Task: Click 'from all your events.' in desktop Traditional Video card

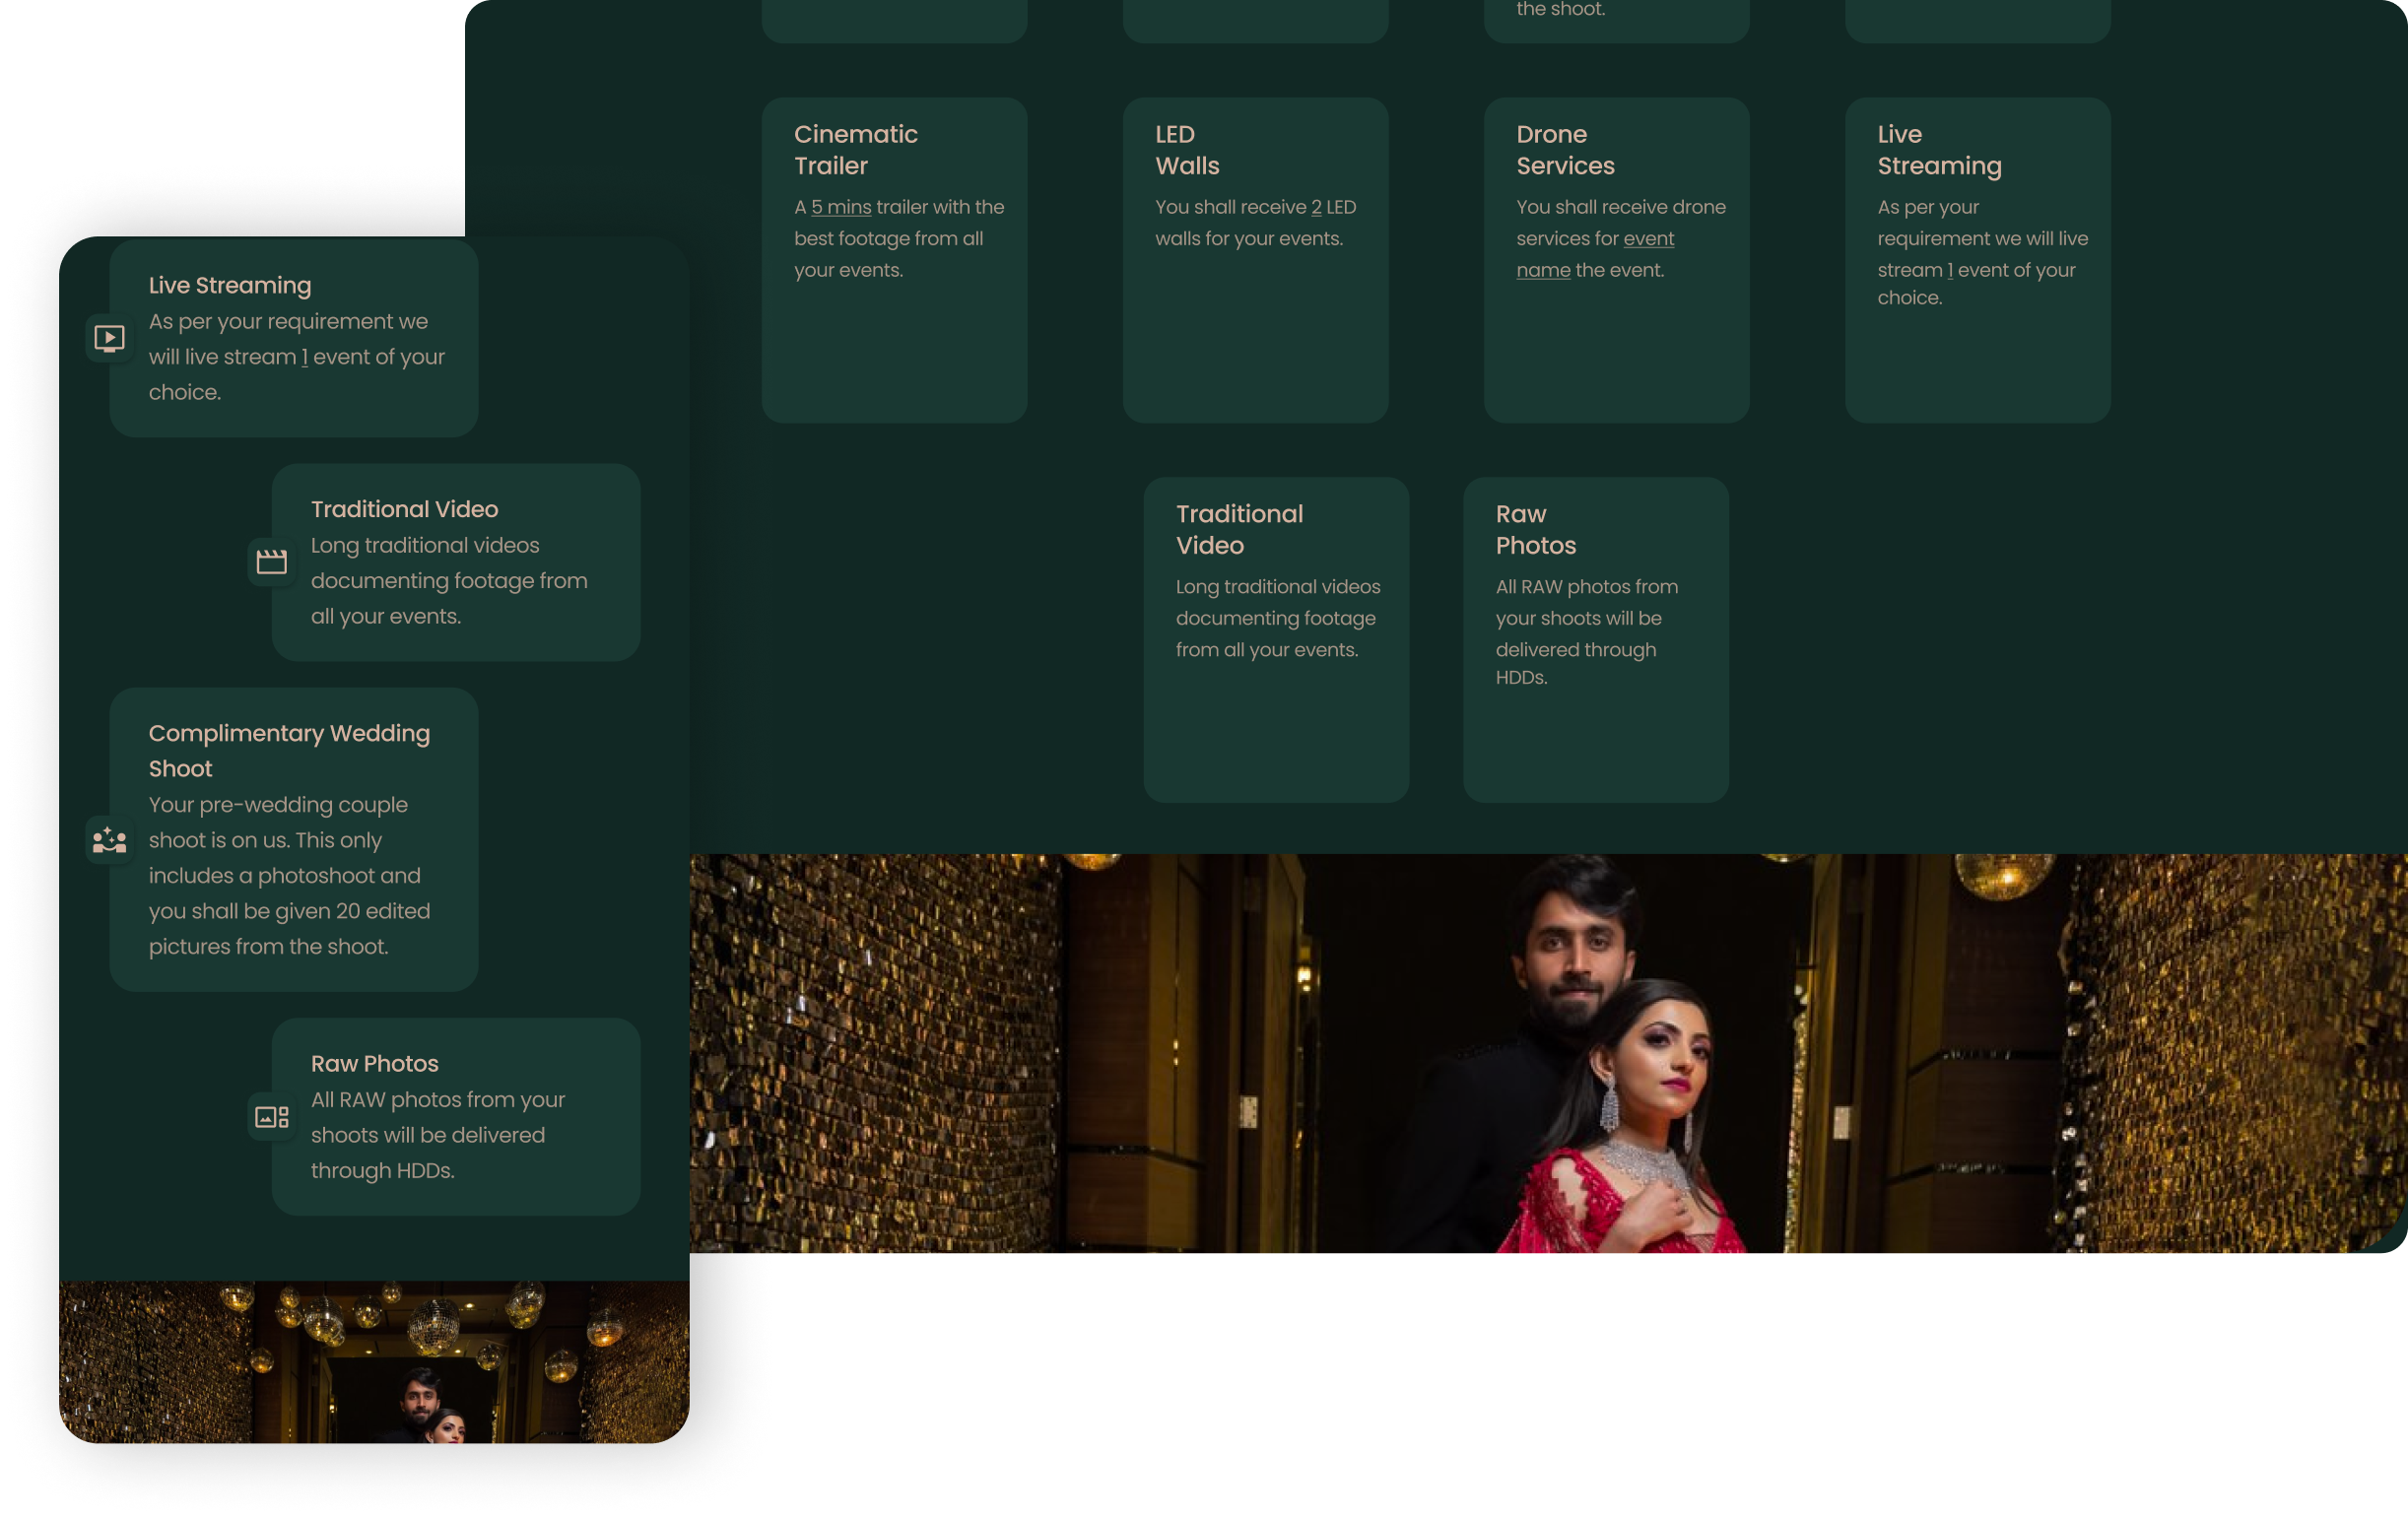Action: (1266, 650)
